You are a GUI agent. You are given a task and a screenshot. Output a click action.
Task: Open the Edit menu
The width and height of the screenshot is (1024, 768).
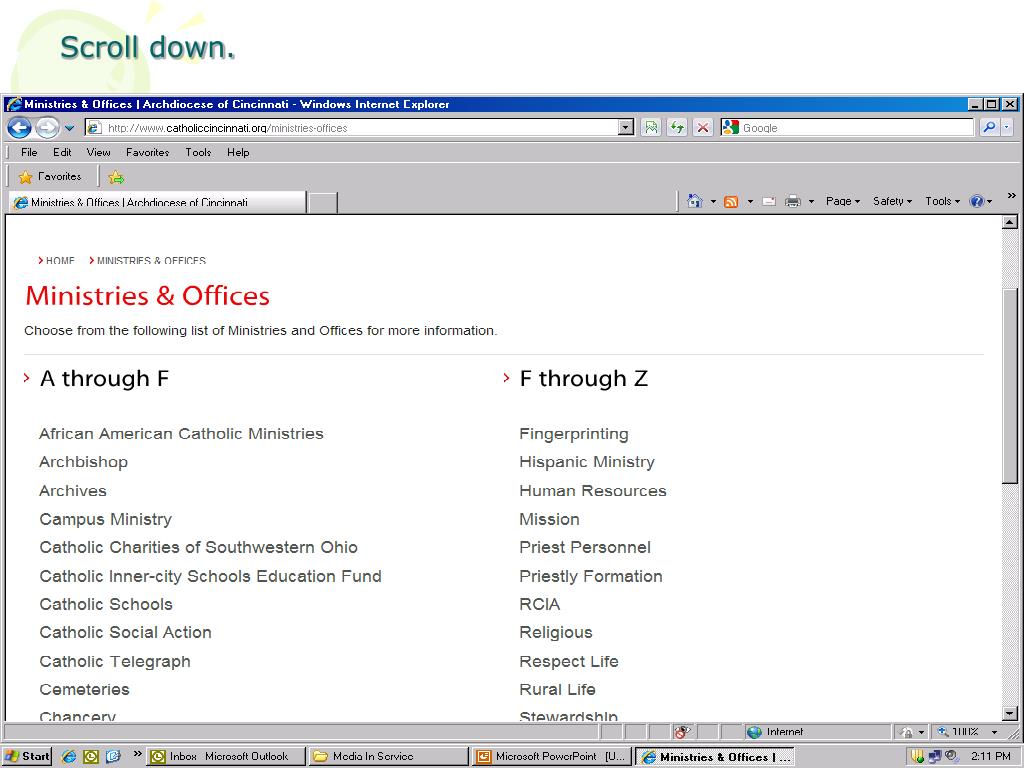62,152
